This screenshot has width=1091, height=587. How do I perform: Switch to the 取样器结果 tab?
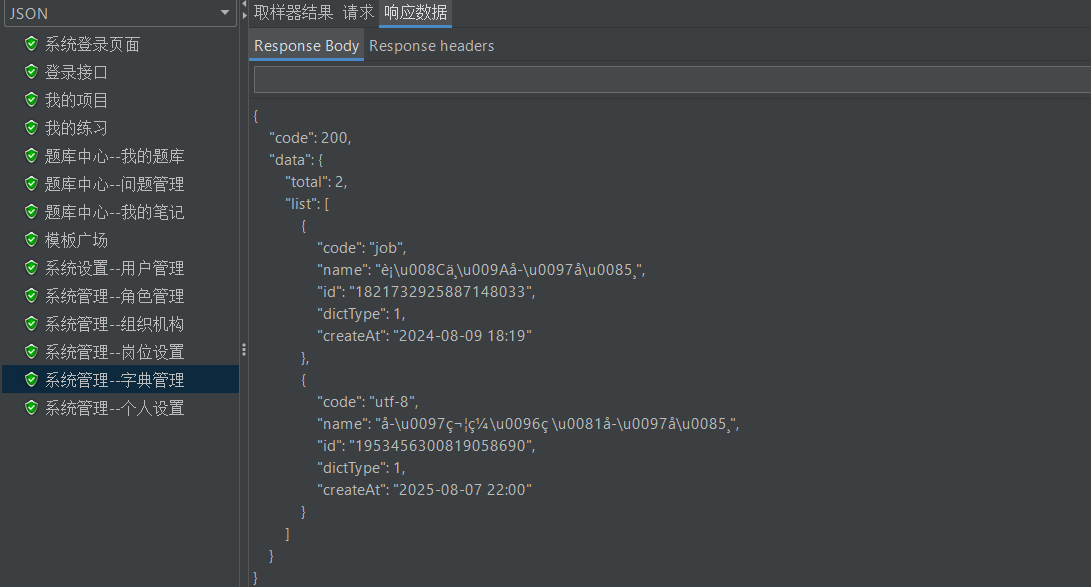(x=294, y=13)
